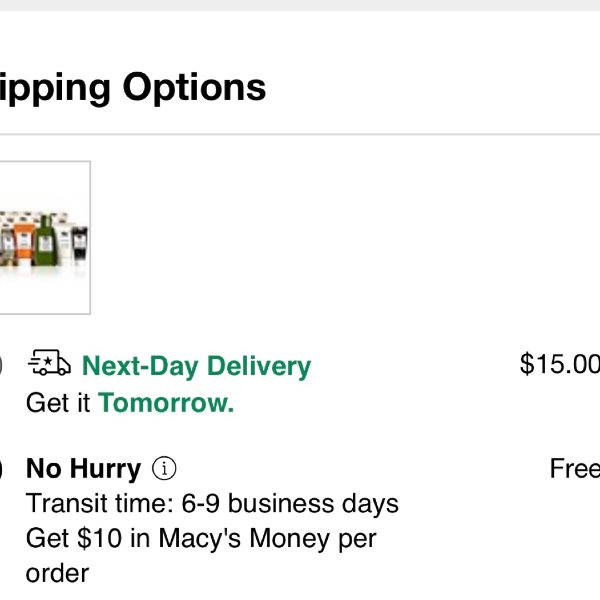Click the orange tube in product image
This screenshot has width=600, height=600.
pyautogui.click(x=24, y=243)
